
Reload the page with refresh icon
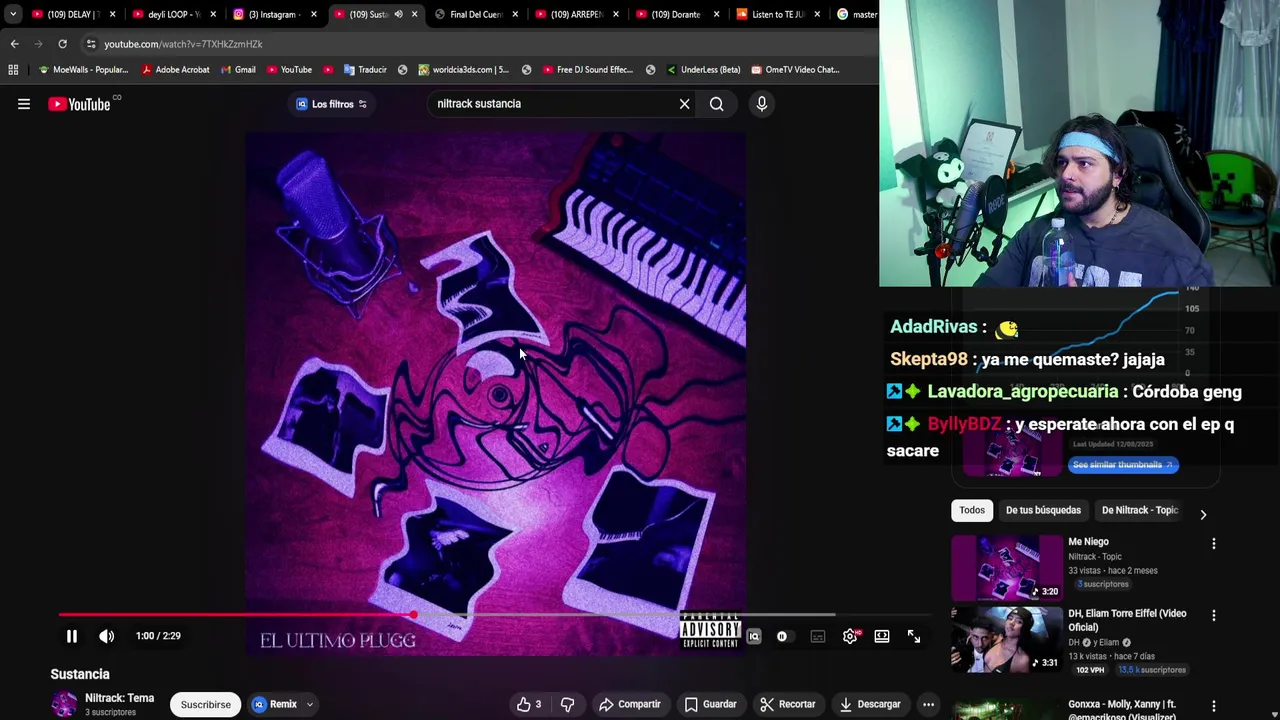[x=62, y=44]
